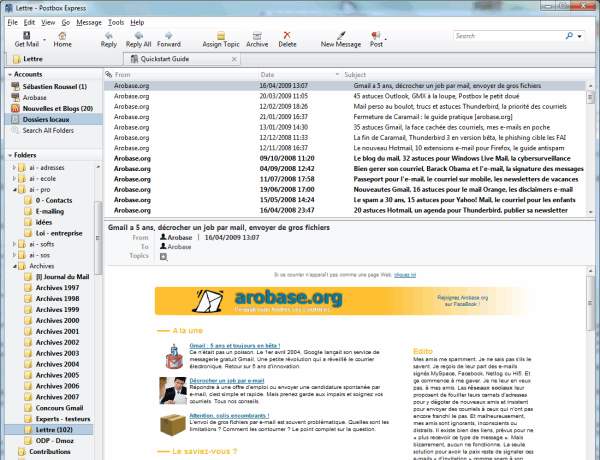Open the View menu
This screenshot has height=460, width=600.
point(48,22)
